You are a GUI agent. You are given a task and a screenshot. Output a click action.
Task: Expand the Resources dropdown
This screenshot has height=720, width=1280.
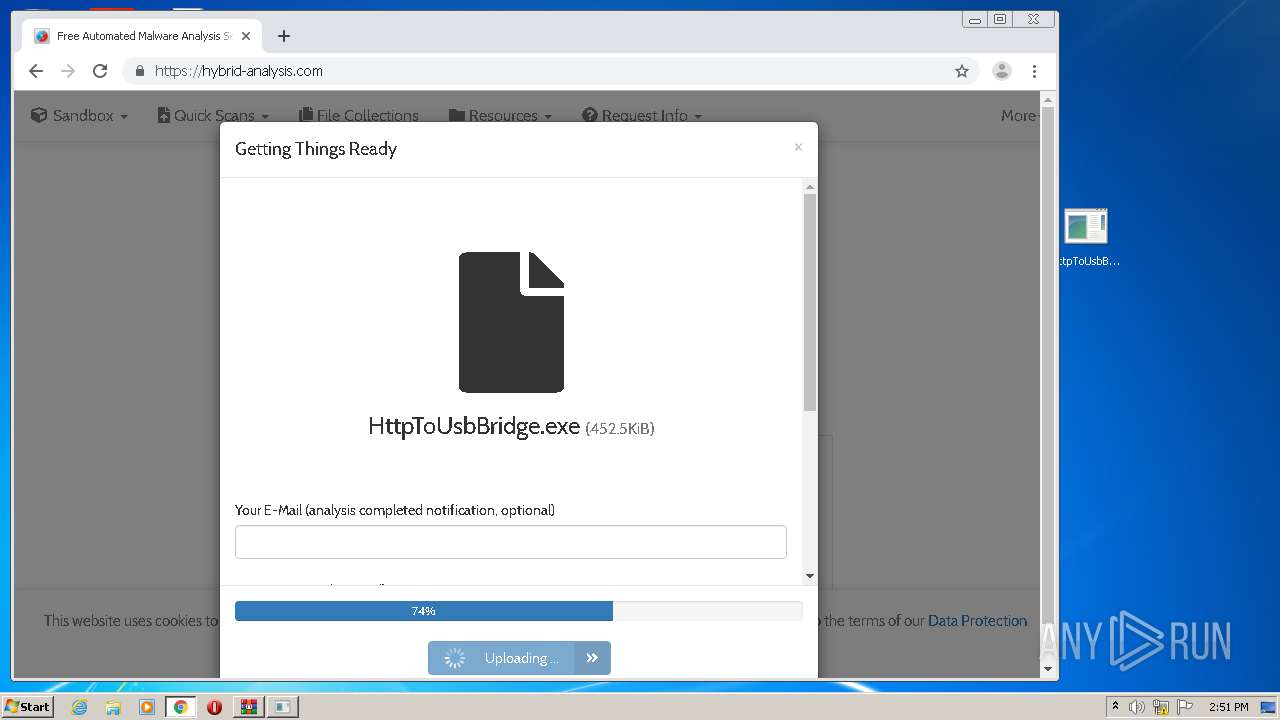pyautogui.click(x=500, y=116)
